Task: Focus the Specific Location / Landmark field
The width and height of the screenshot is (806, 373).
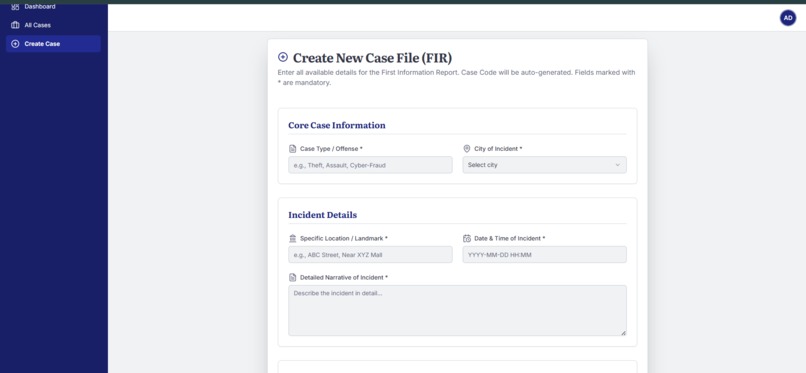Action: pyautogui.click(x=370, y=254)
